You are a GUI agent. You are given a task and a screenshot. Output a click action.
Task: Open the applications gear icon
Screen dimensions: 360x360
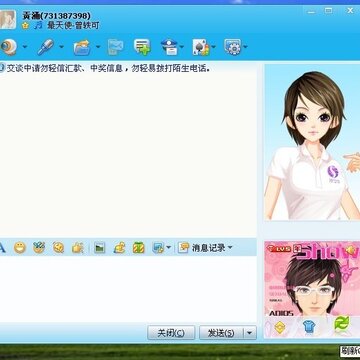pos(233,47)
